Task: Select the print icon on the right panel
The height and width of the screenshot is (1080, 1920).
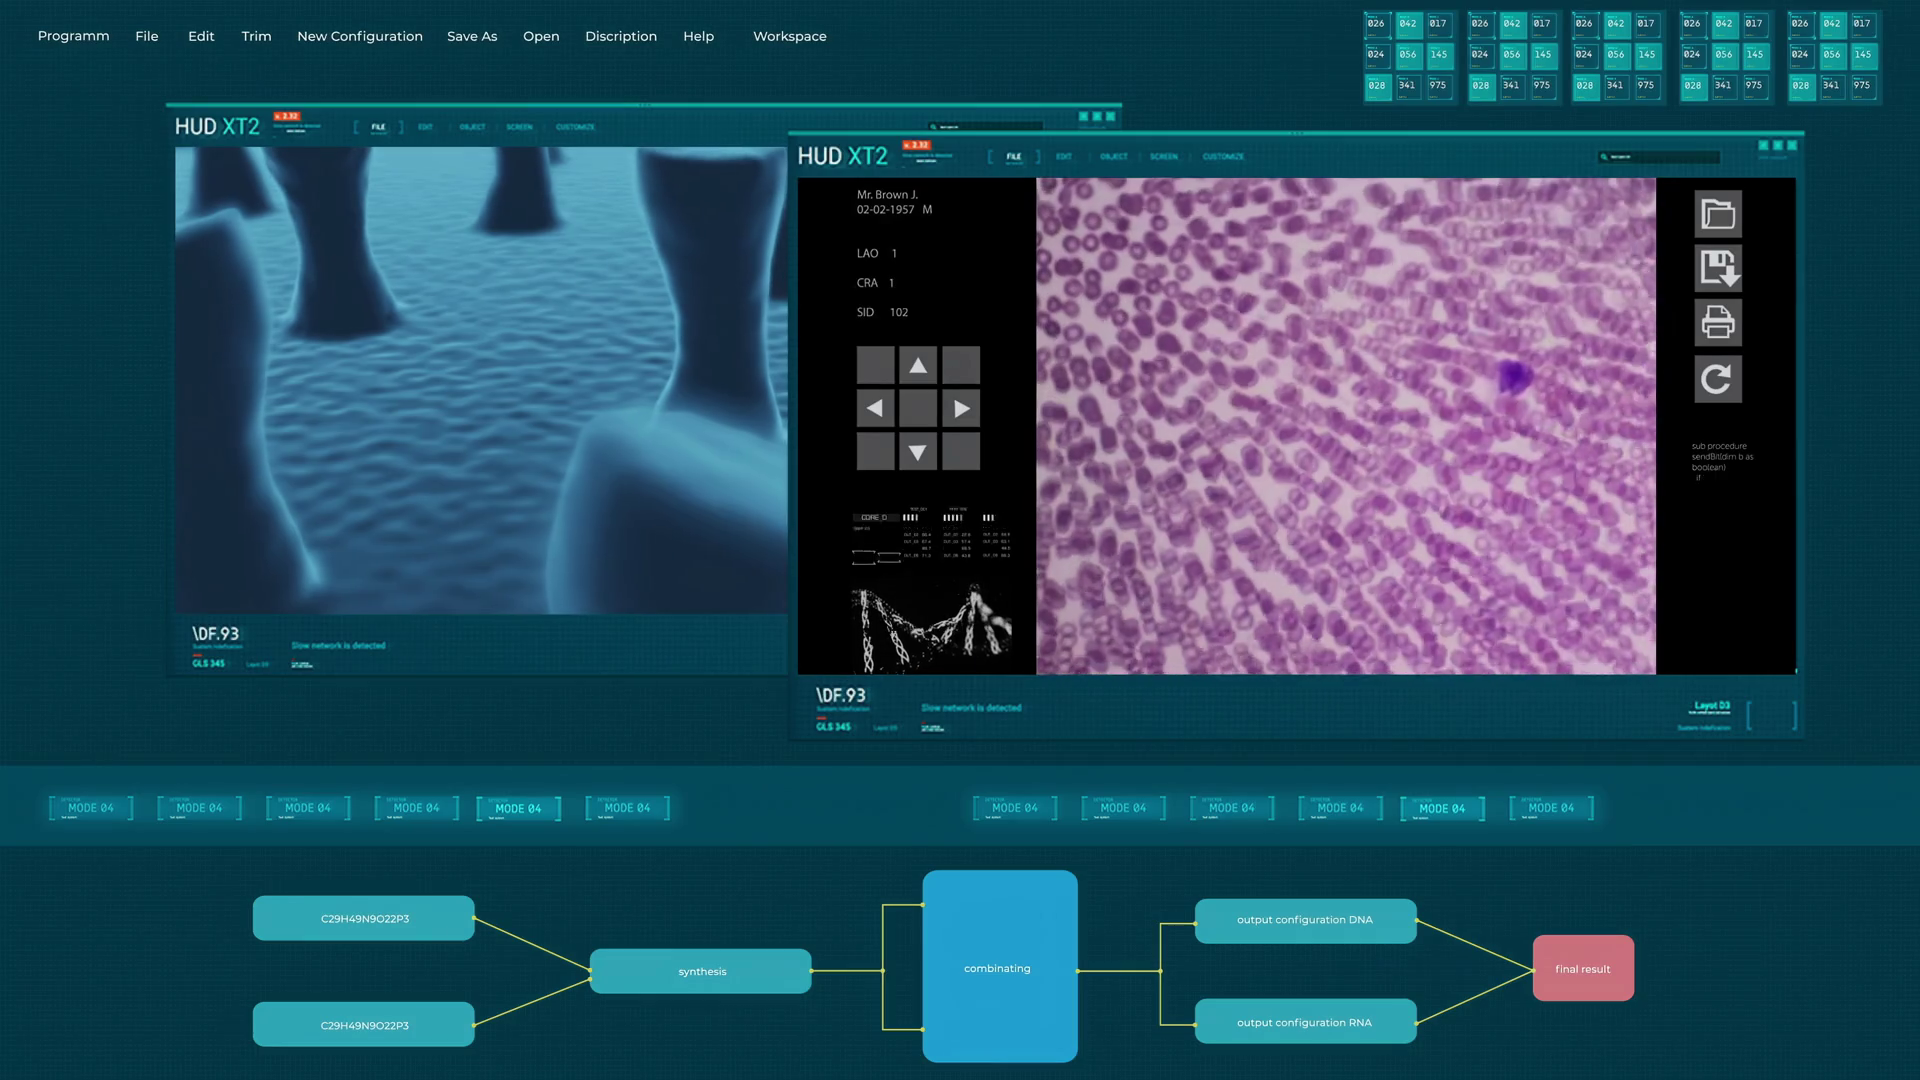Action: (x=1717, y=323)
